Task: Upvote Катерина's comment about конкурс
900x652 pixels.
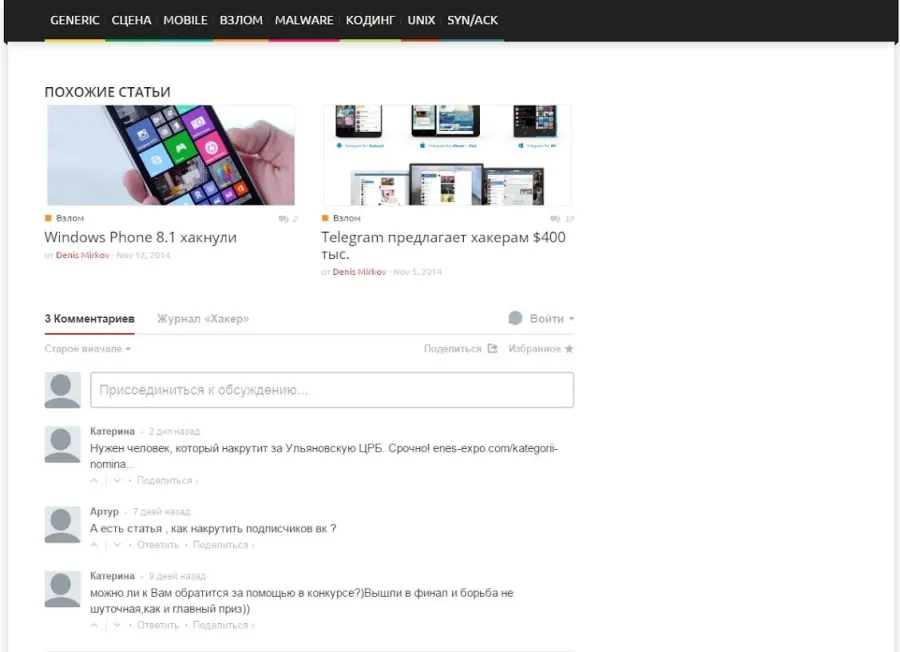Action: coord(94,626)
